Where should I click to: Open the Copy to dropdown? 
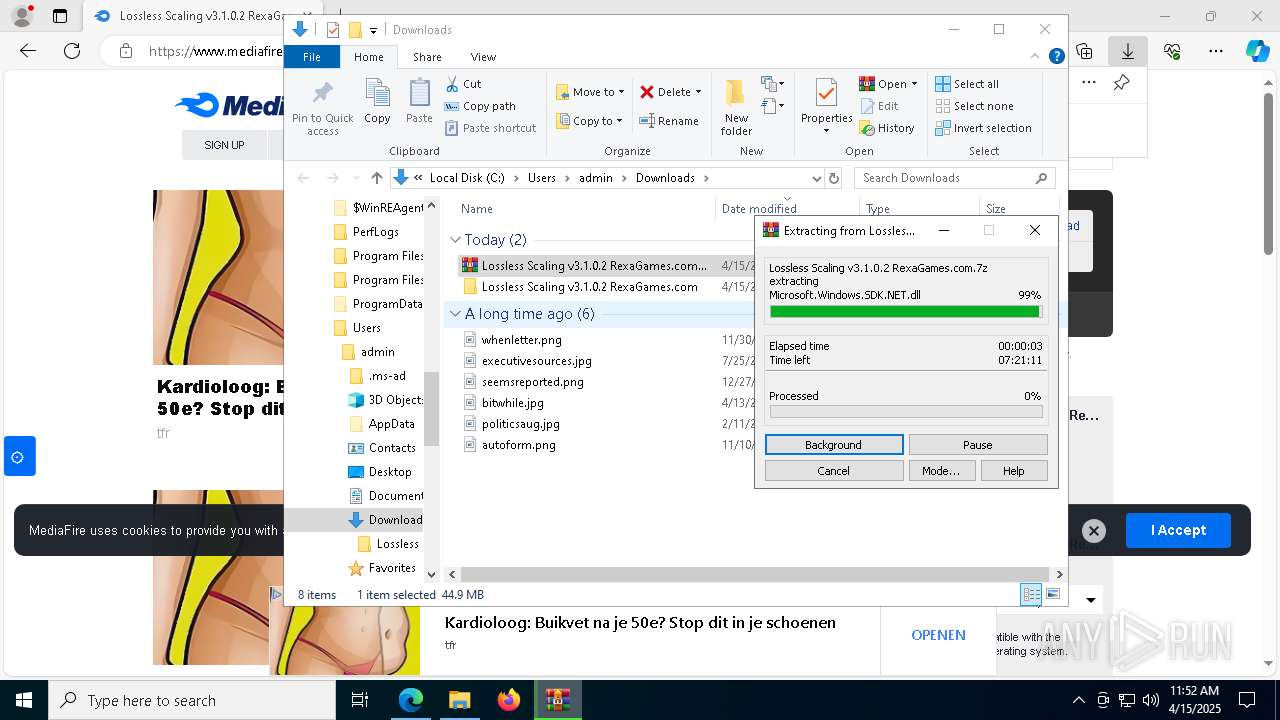pos(588,121)
